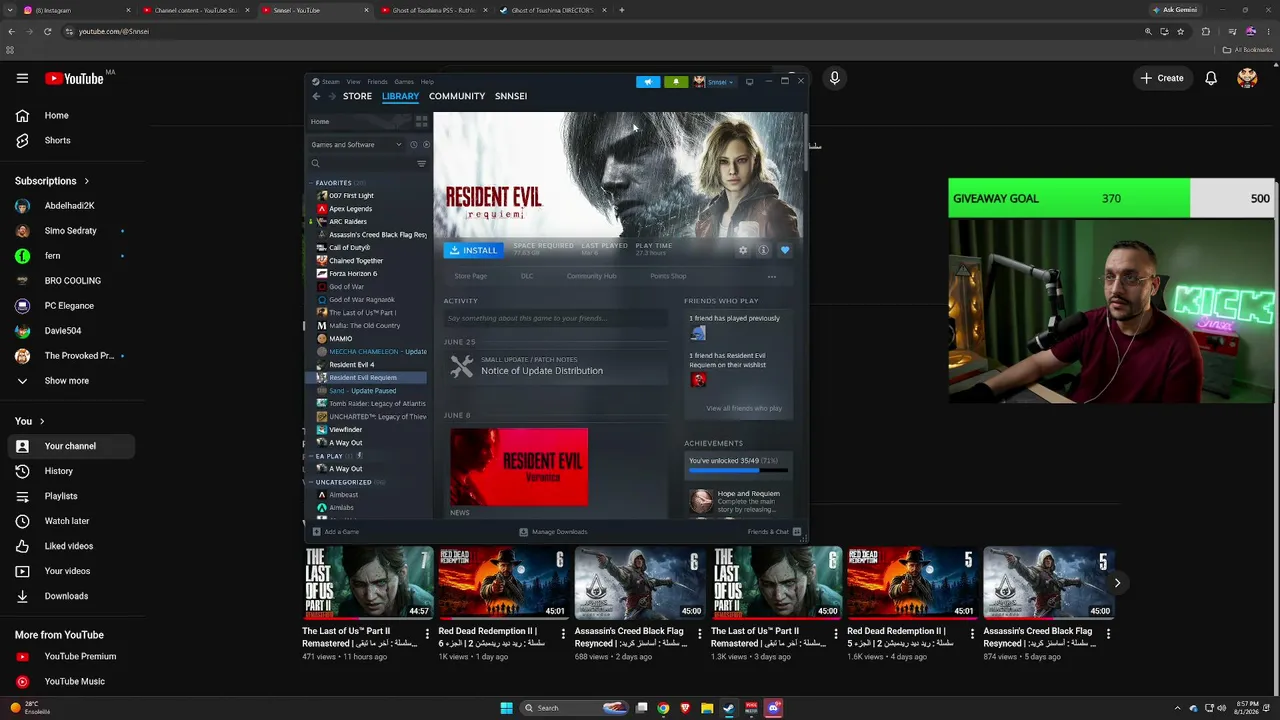Open the Friends menu in Steam
The height and width of the screenshot is (720, 1280).
(377, 82)
